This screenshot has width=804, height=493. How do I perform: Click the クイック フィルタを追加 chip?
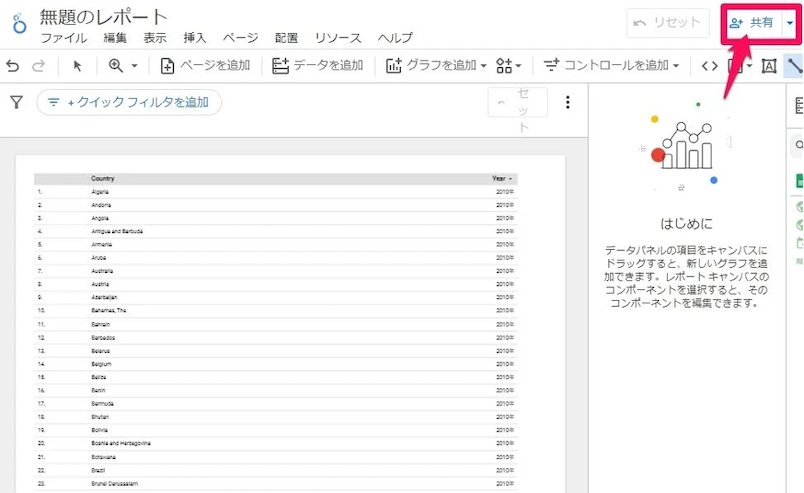[129, 102]
